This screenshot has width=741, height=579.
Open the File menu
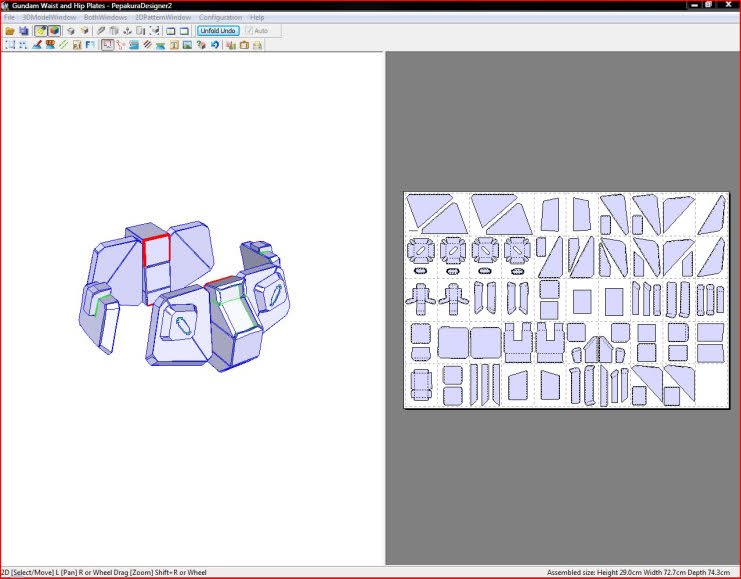[9, 17]
